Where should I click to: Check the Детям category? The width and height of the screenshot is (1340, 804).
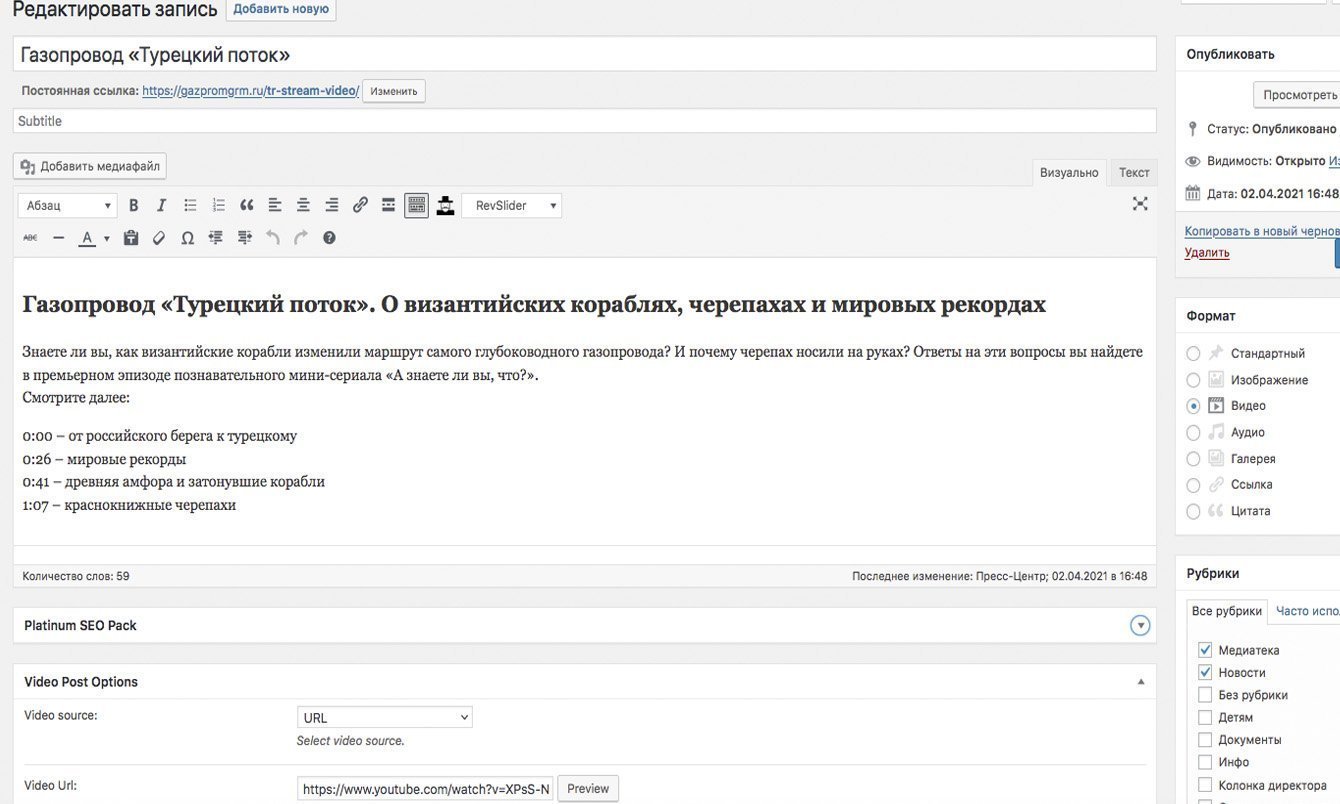point(1205,717)
